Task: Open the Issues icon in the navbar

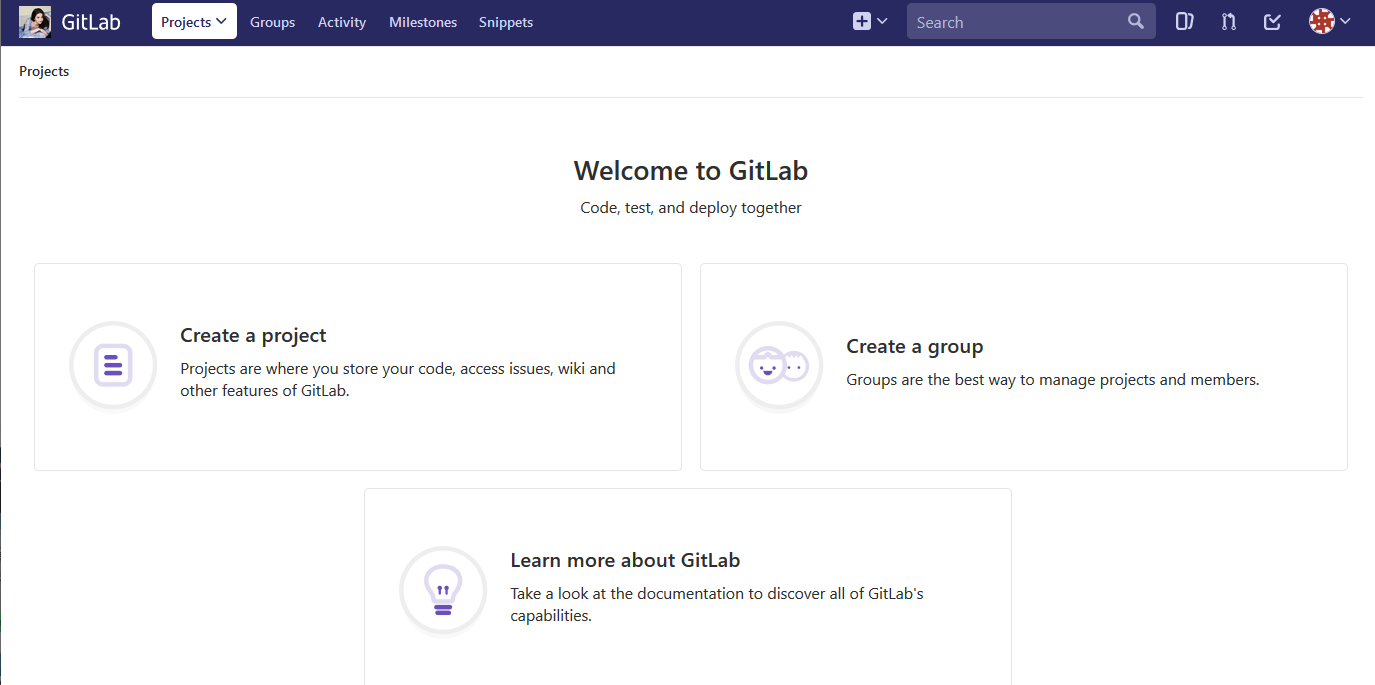Action: 1184,21
